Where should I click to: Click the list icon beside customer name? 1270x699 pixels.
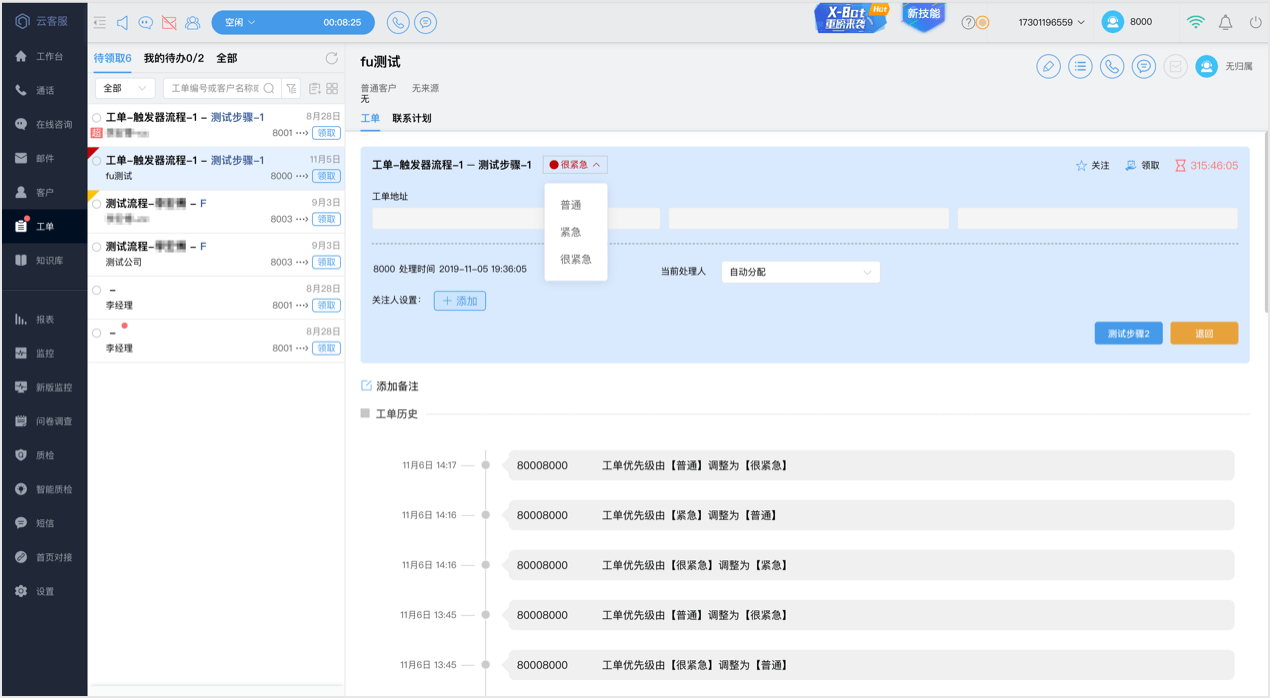click(x=1080, y=67)
